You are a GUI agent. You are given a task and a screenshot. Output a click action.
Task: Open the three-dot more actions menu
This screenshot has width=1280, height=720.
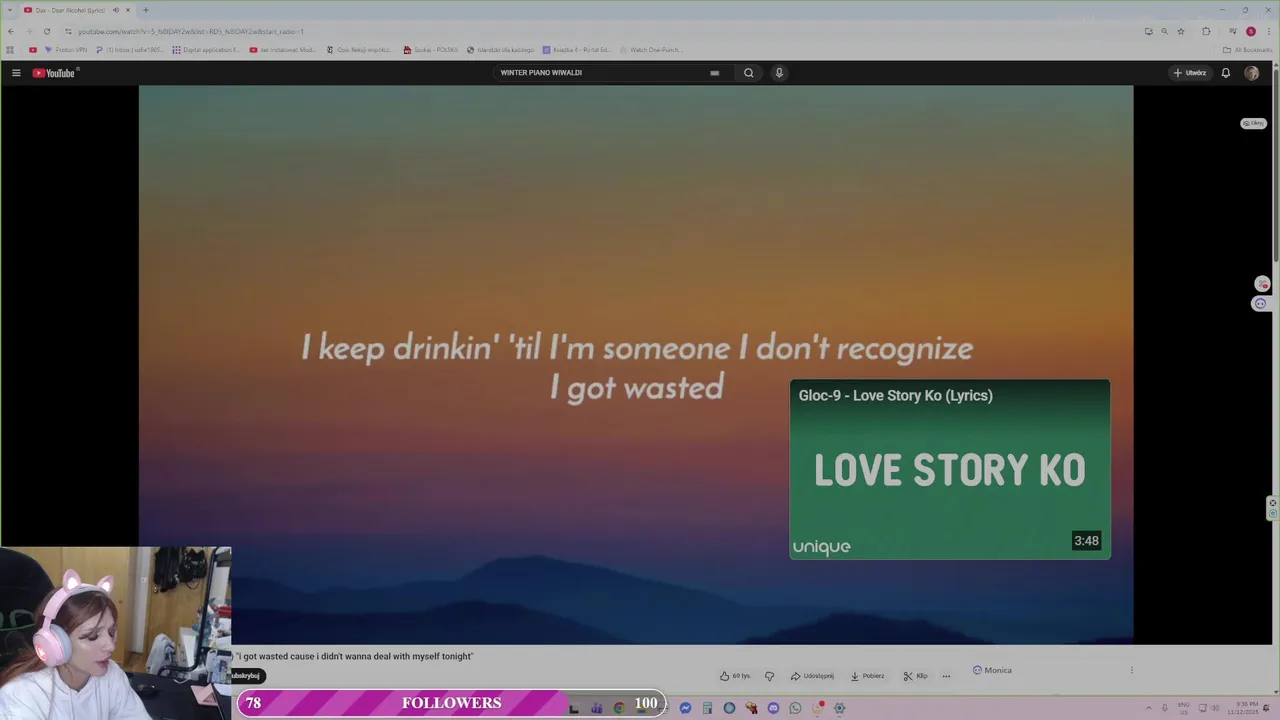click(946, 676)
